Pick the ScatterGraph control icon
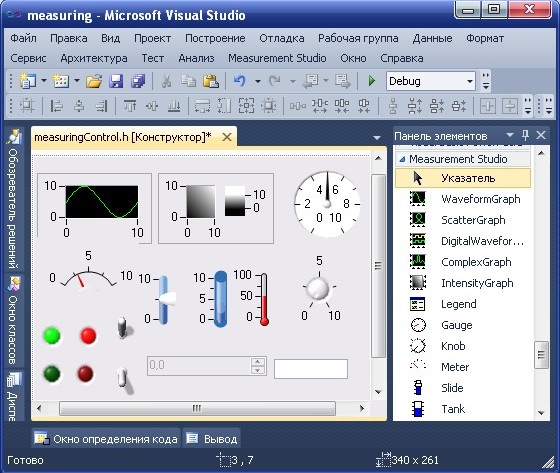 [x=418, y=220]
